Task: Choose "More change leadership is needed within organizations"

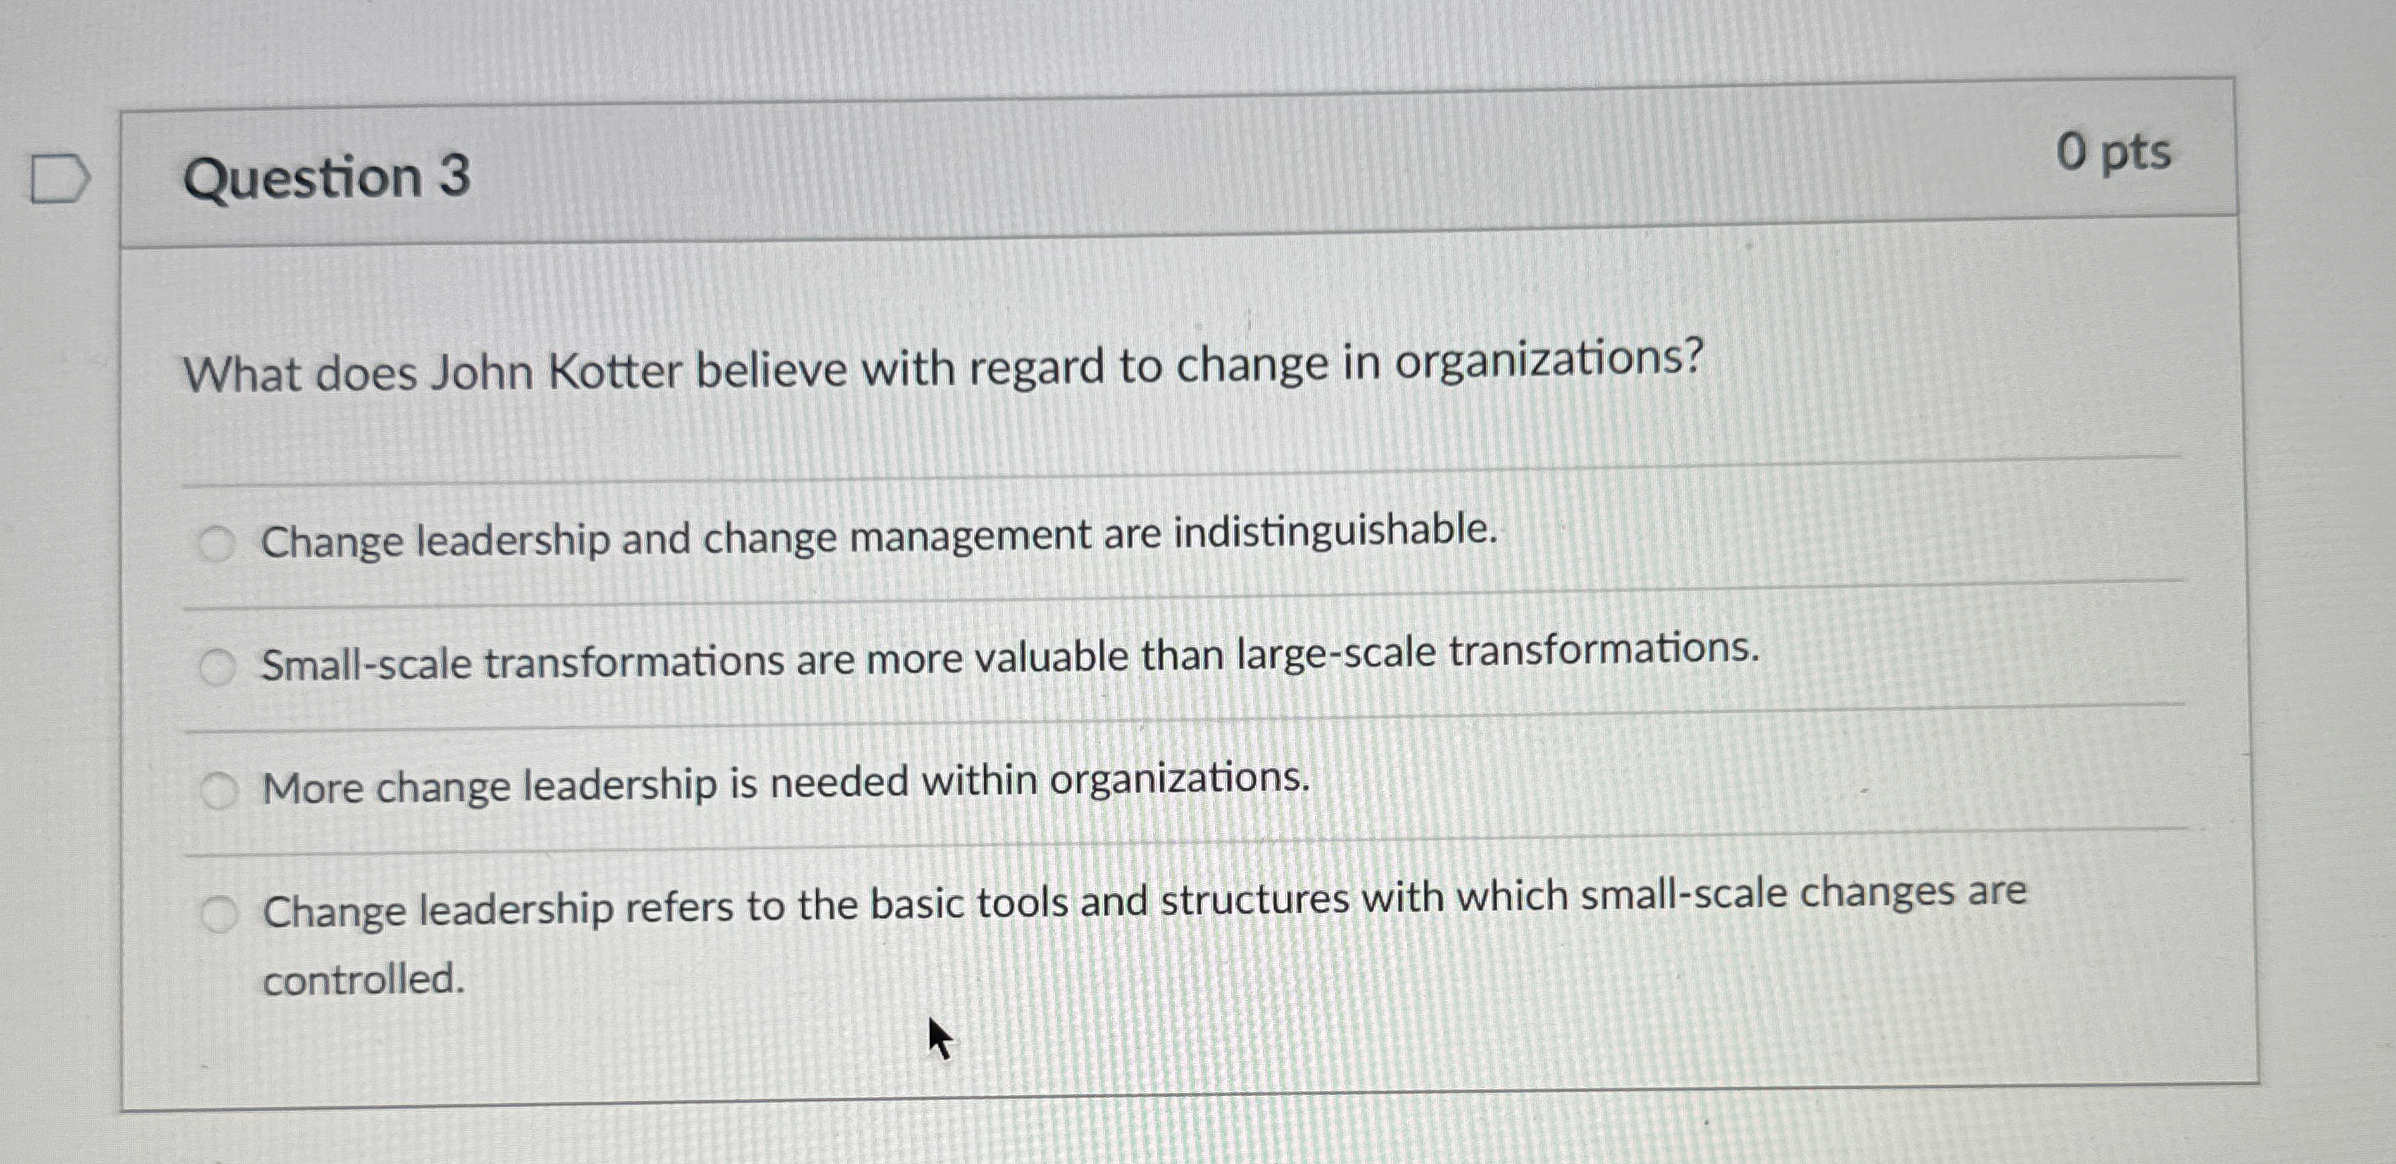Action: coord(218,789)
